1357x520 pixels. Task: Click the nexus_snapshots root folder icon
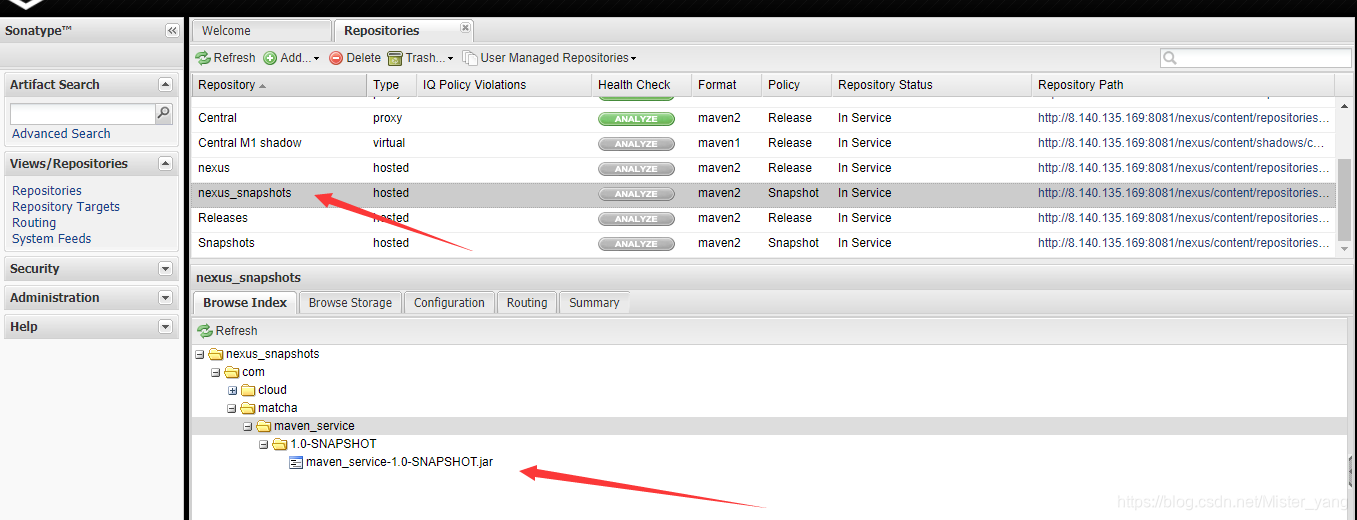(215, 354)
